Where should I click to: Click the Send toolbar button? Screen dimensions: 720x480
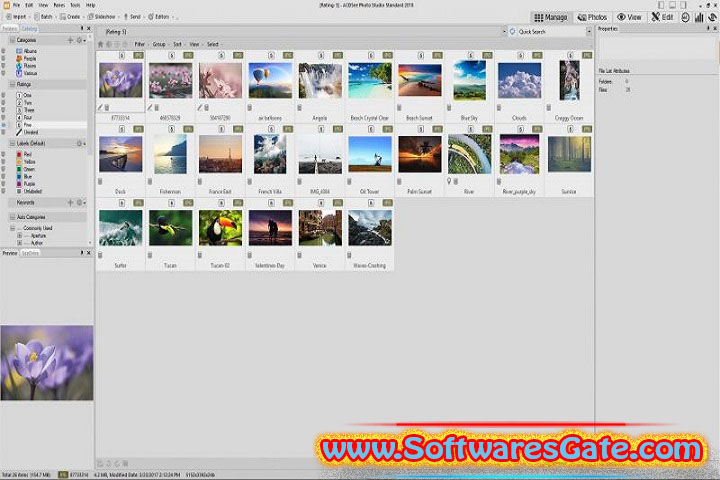132,17
